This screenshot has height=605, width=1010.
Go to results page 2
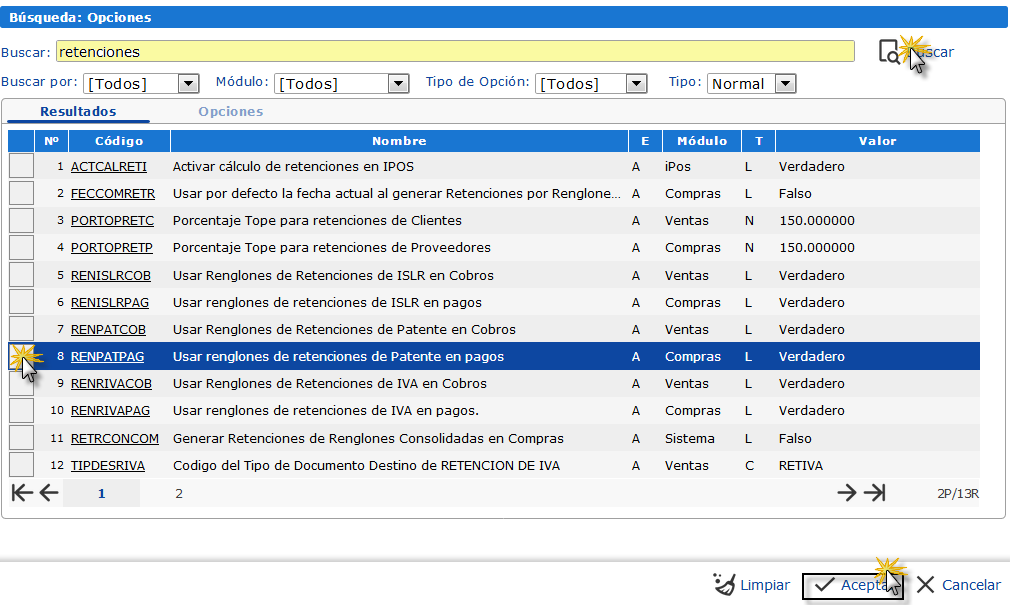[x=179, y=493]
